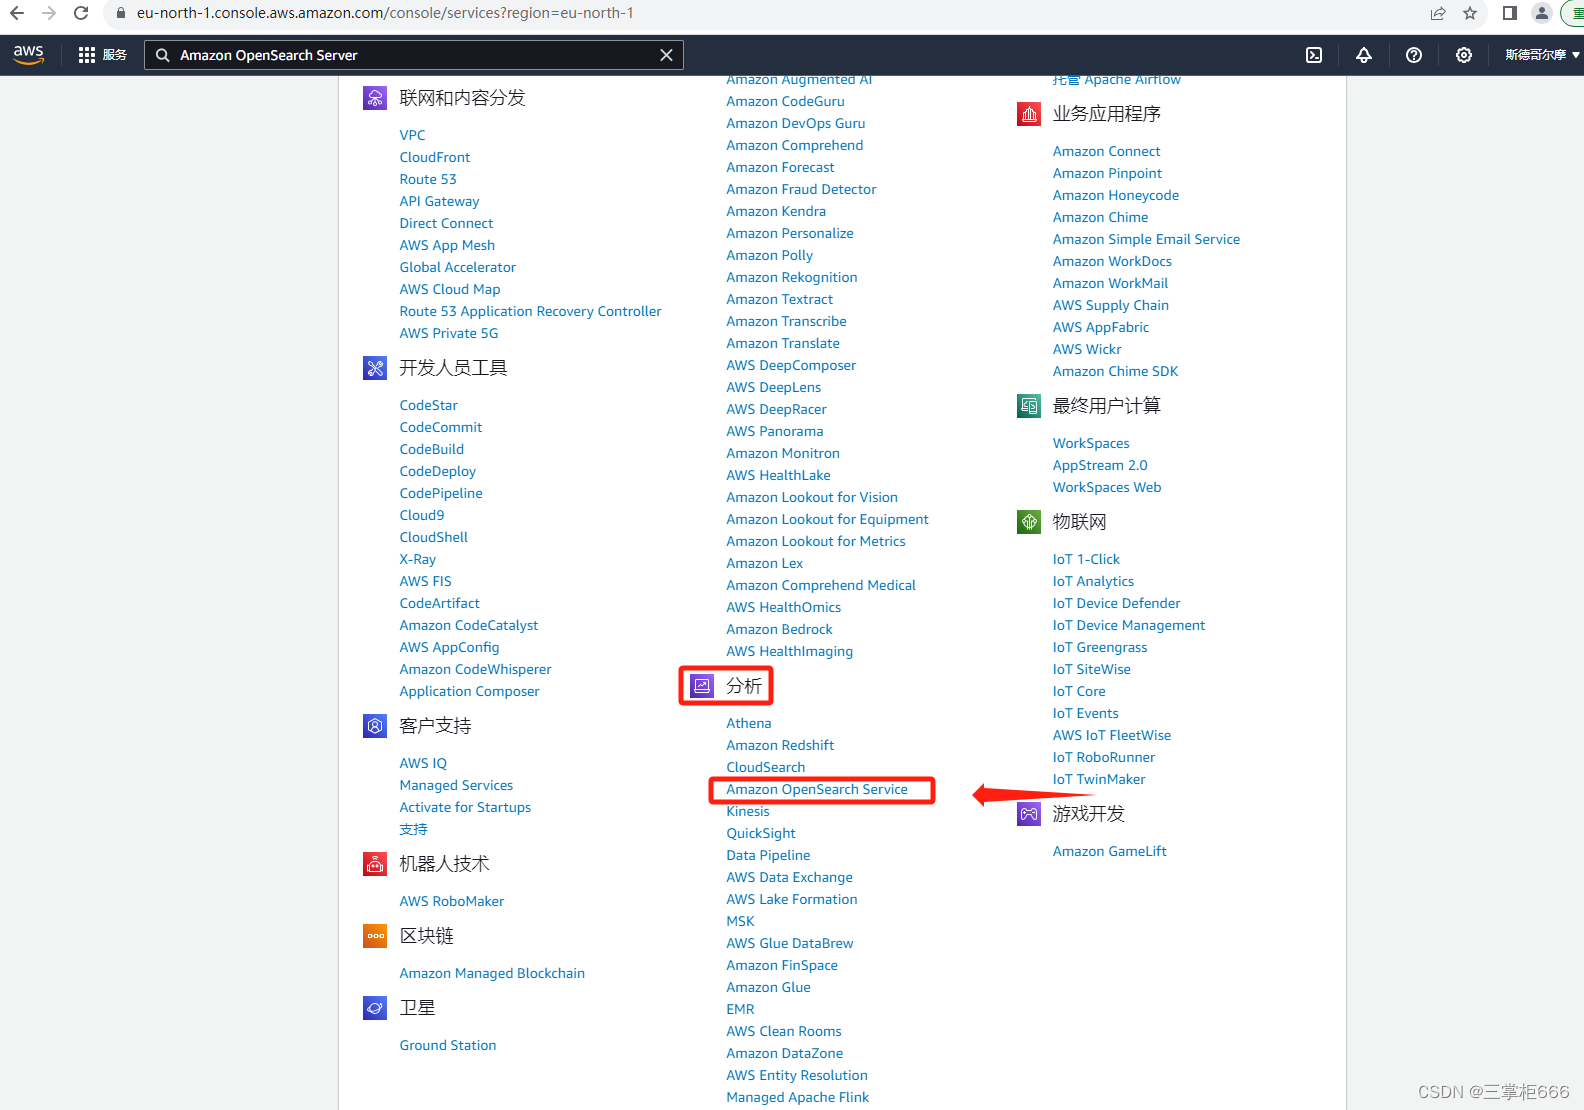Open the browser profile avatar icon

[1542, 13]
